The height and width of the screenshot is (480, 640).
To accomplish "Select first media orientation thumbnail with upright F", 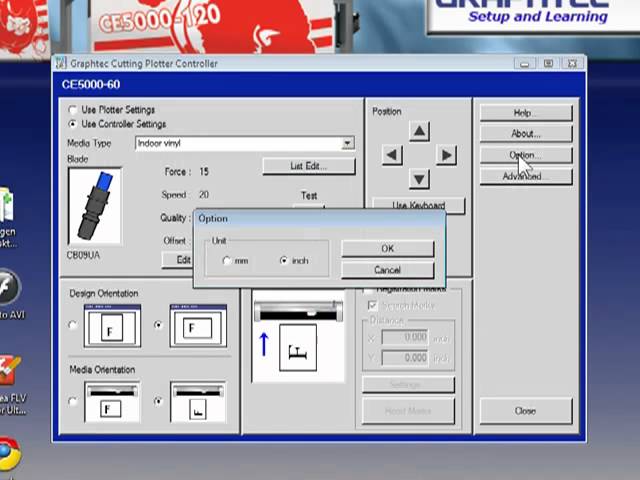I will pos(112,402).
